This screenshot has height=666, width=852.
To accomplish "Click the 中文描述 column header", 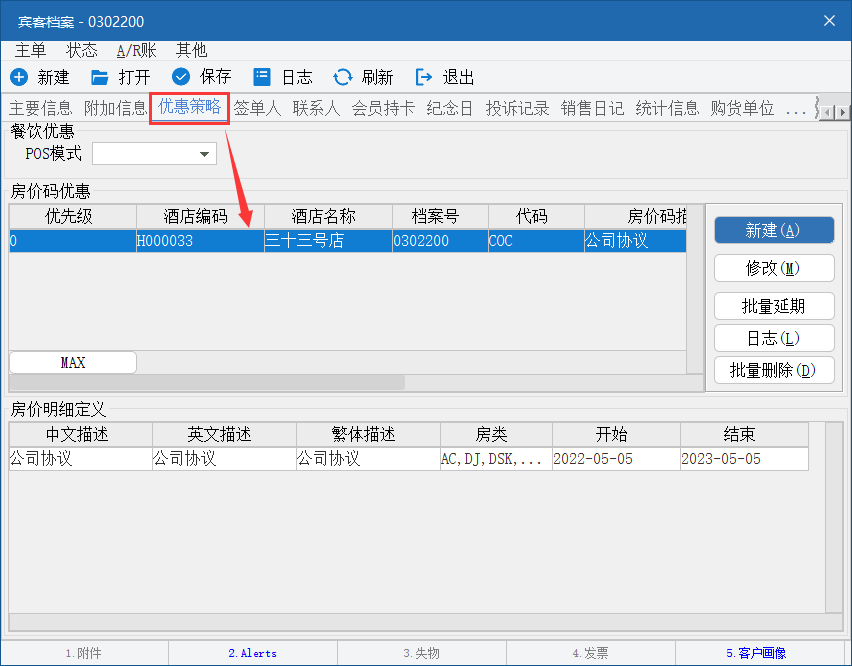I will (x=80, y=435).
